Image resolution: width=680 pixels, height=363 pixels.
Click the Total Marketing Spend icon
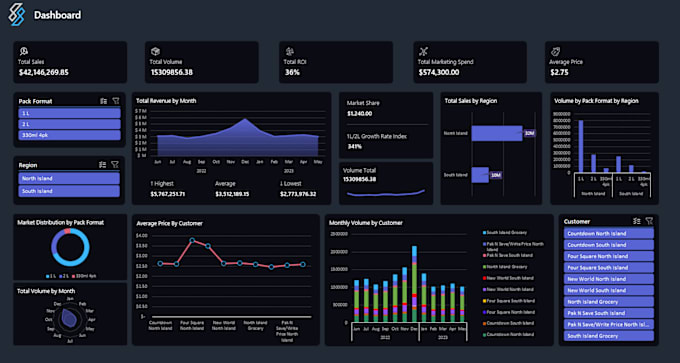tap(423, 52)
